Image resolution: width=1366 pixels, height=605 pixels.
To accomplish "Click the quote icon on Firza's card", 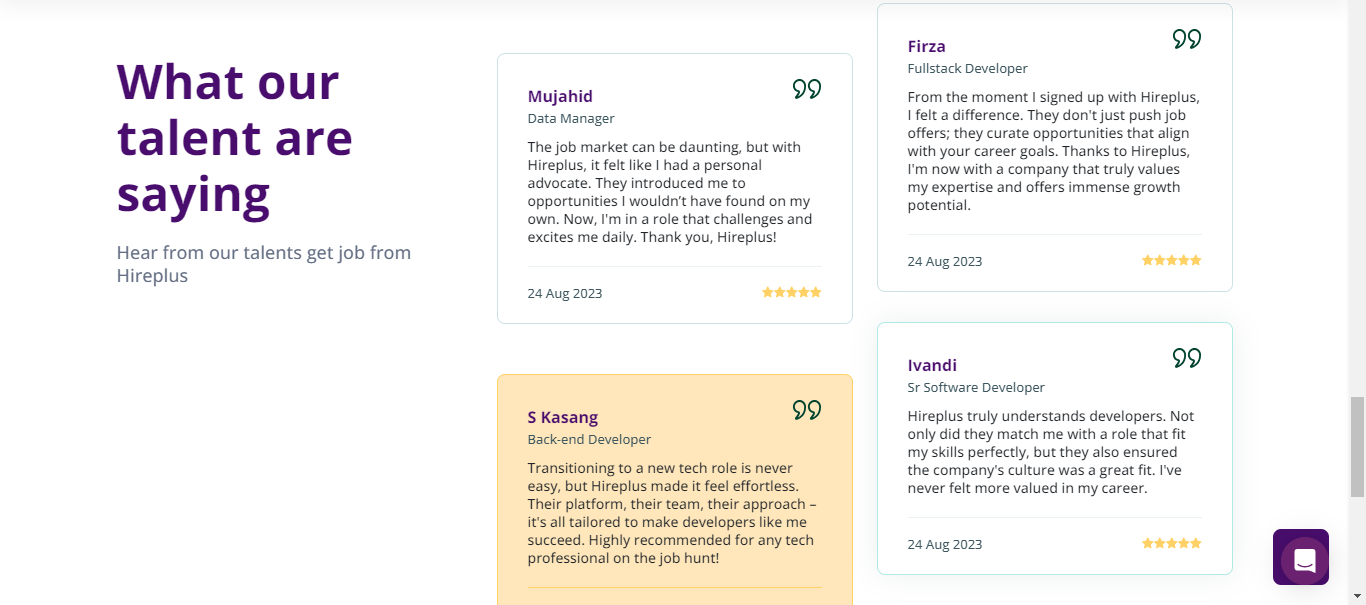I will (1186, 39).
